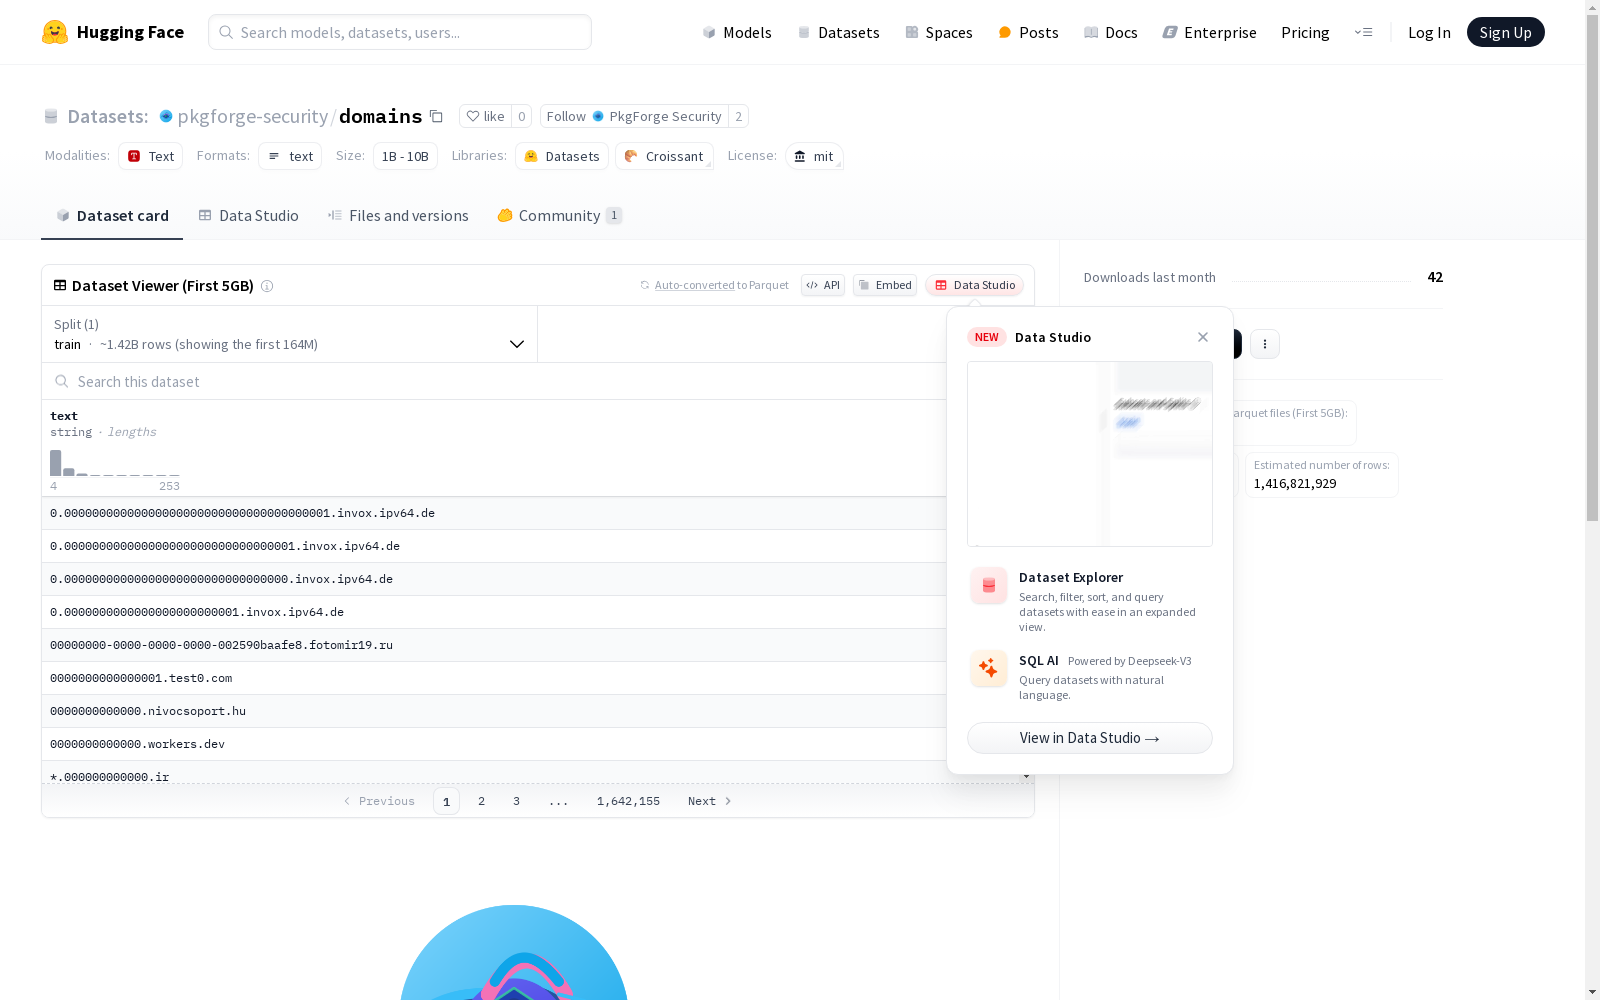This screenshot has width=1600, height=1000.
Task: Go to page 2 of the dataset
Action: pyautogui.click(x=481, y=801)
